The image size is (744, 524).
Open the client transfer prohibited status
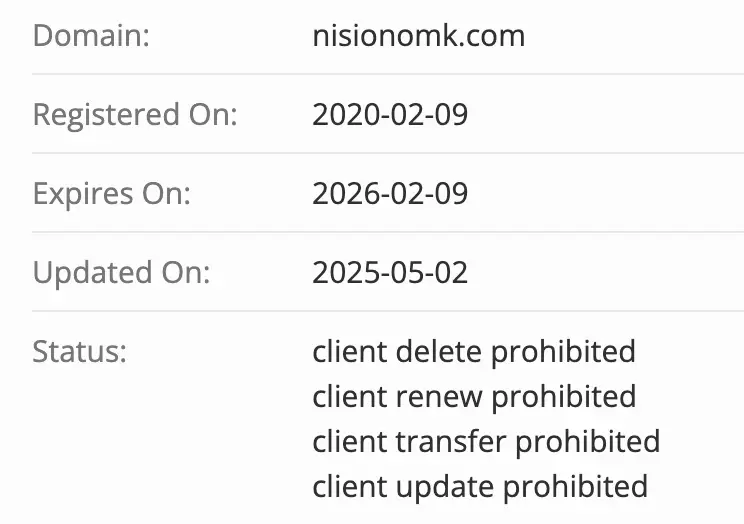click(486, 441)
